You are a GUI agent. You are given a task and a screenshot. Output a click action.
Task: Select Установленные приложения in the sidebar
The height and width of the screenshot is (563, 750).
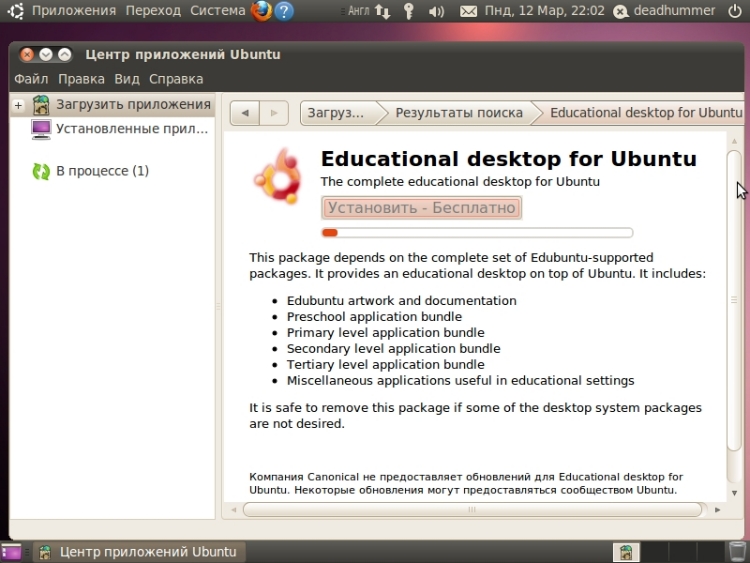[131, 128]
